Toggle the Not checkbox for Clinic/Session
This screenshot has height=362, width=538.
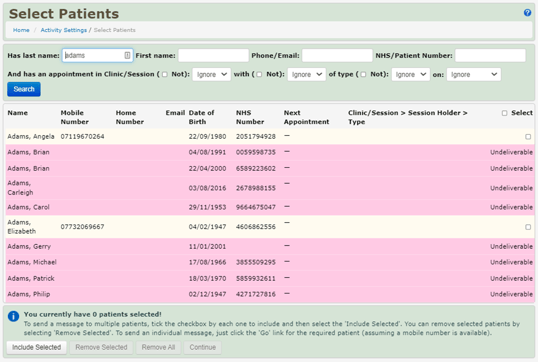point(165,74)
